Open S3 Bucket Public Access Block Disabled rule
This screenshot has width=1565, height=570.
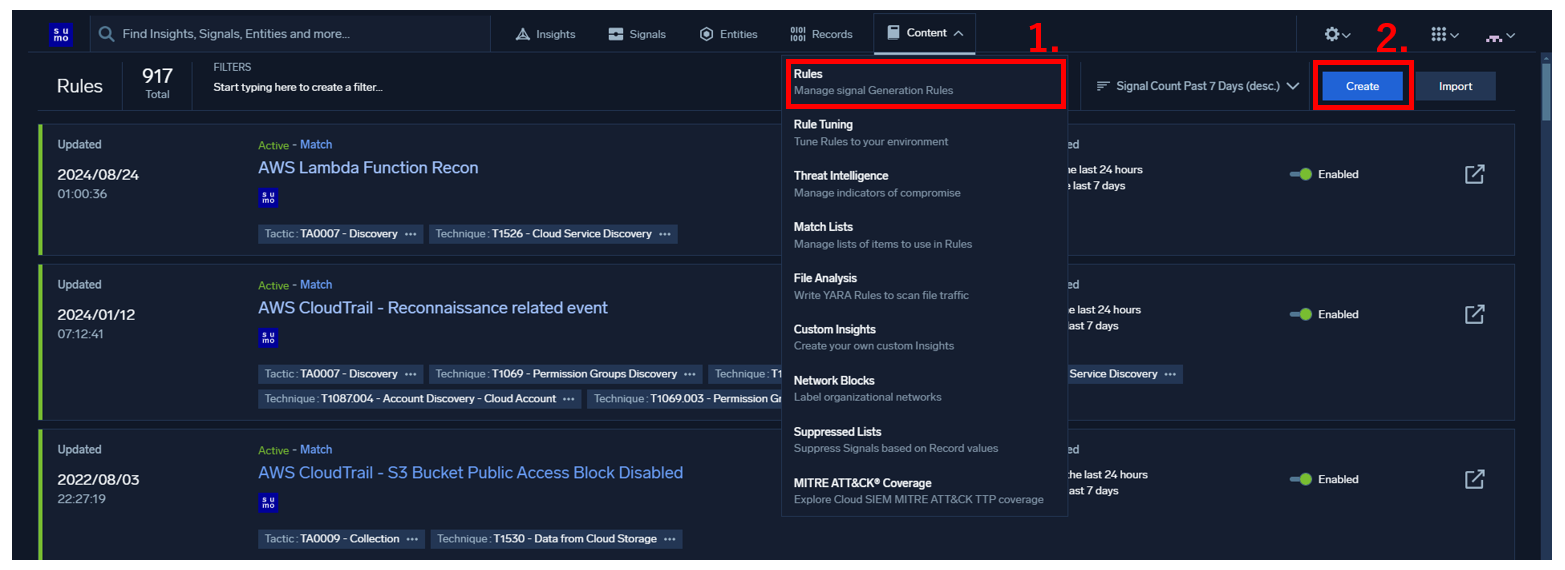[x=470, y=473]
